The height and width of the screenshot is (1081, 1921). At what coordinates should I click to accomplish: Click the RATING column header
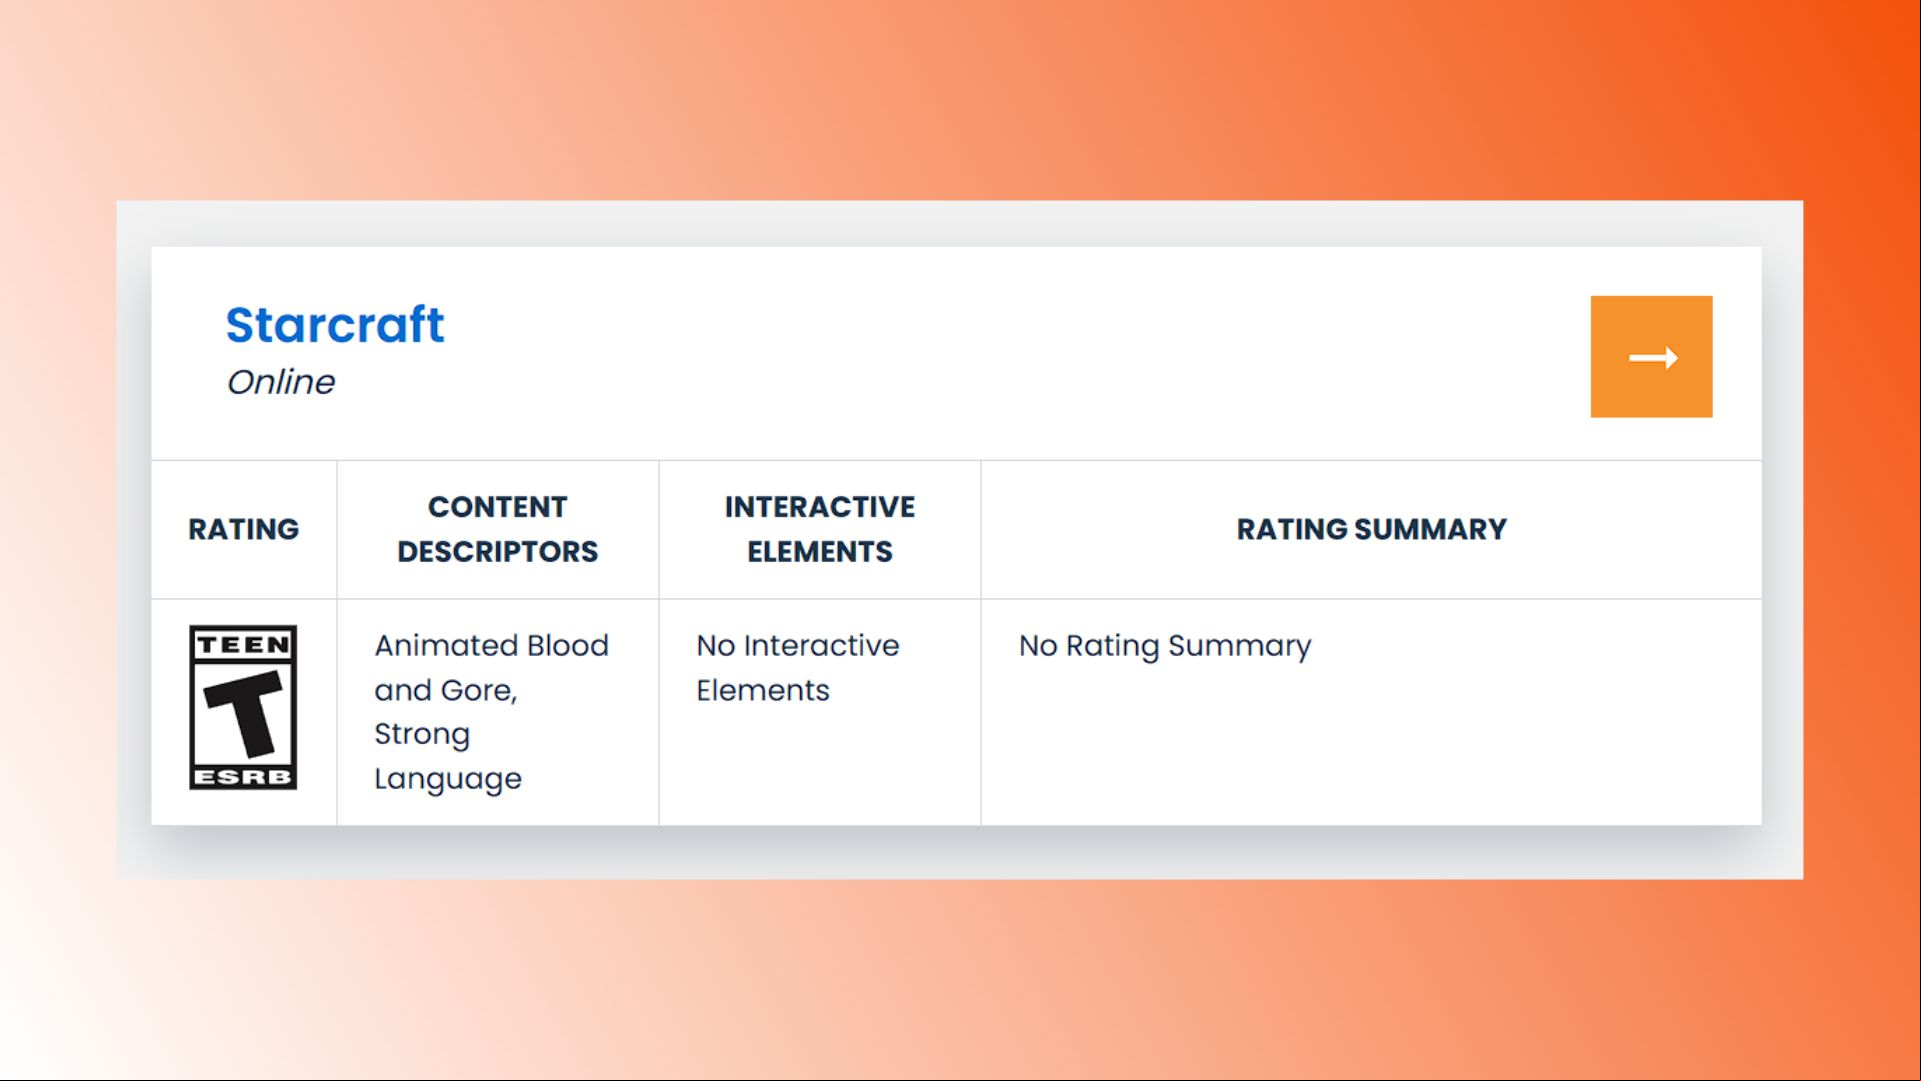pos(244,529)
